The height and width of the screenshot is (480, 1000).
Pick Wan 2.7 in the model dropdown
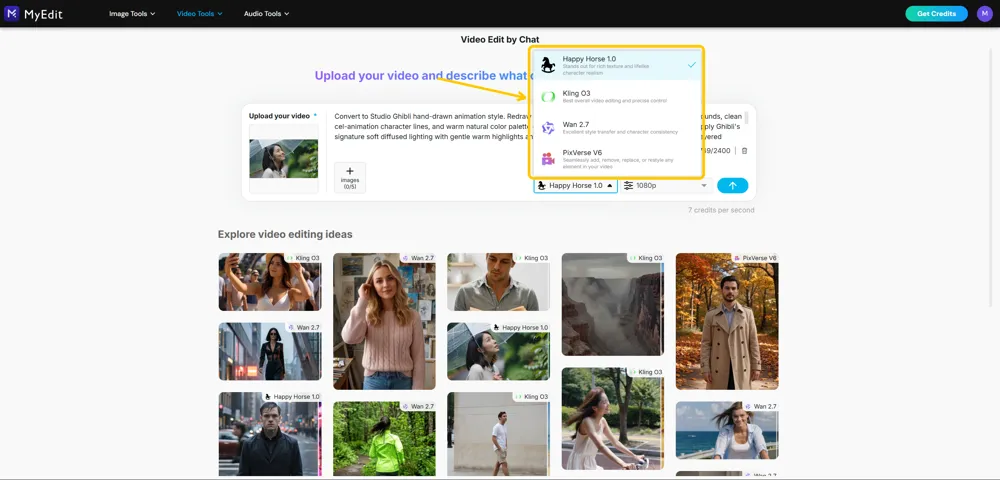click(616, 127)
